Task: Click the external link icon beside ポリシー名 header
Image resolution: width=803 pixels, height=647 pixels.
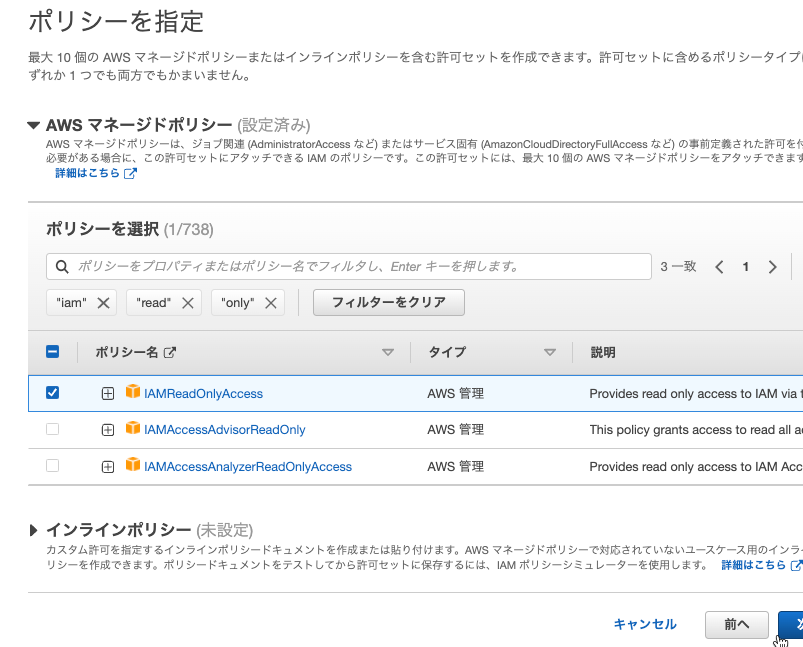Action: pos(170,352)
